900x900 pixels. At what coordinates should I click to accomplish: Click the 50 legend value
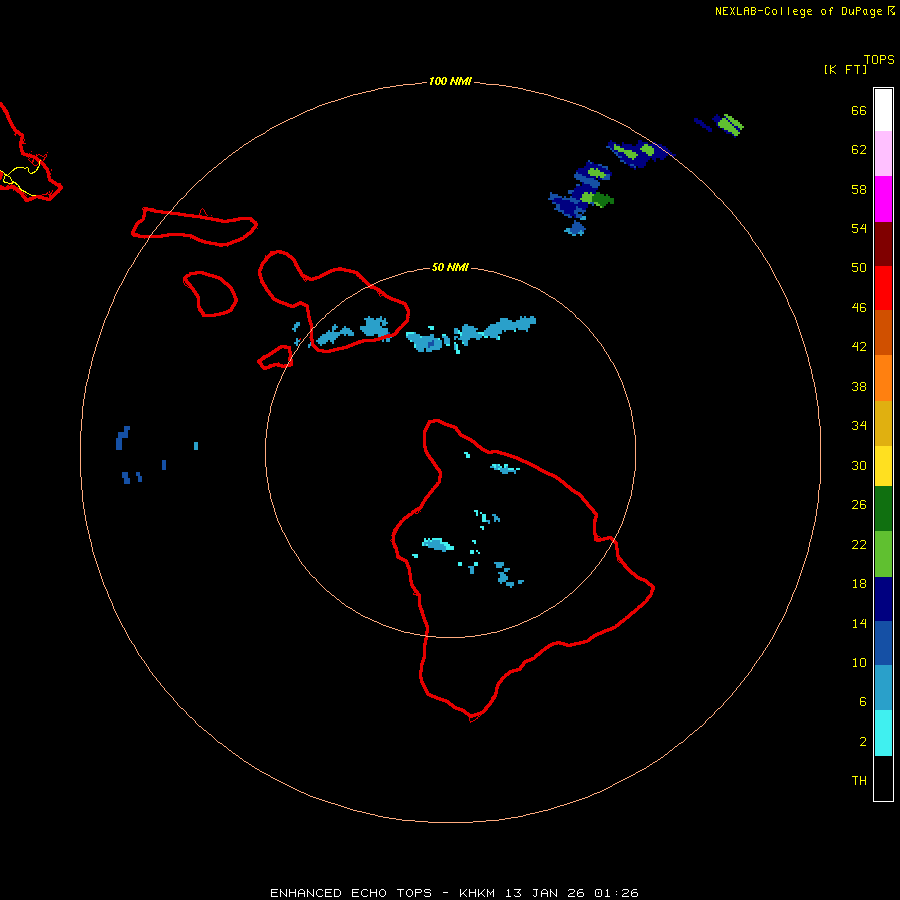tap(859, 267)
